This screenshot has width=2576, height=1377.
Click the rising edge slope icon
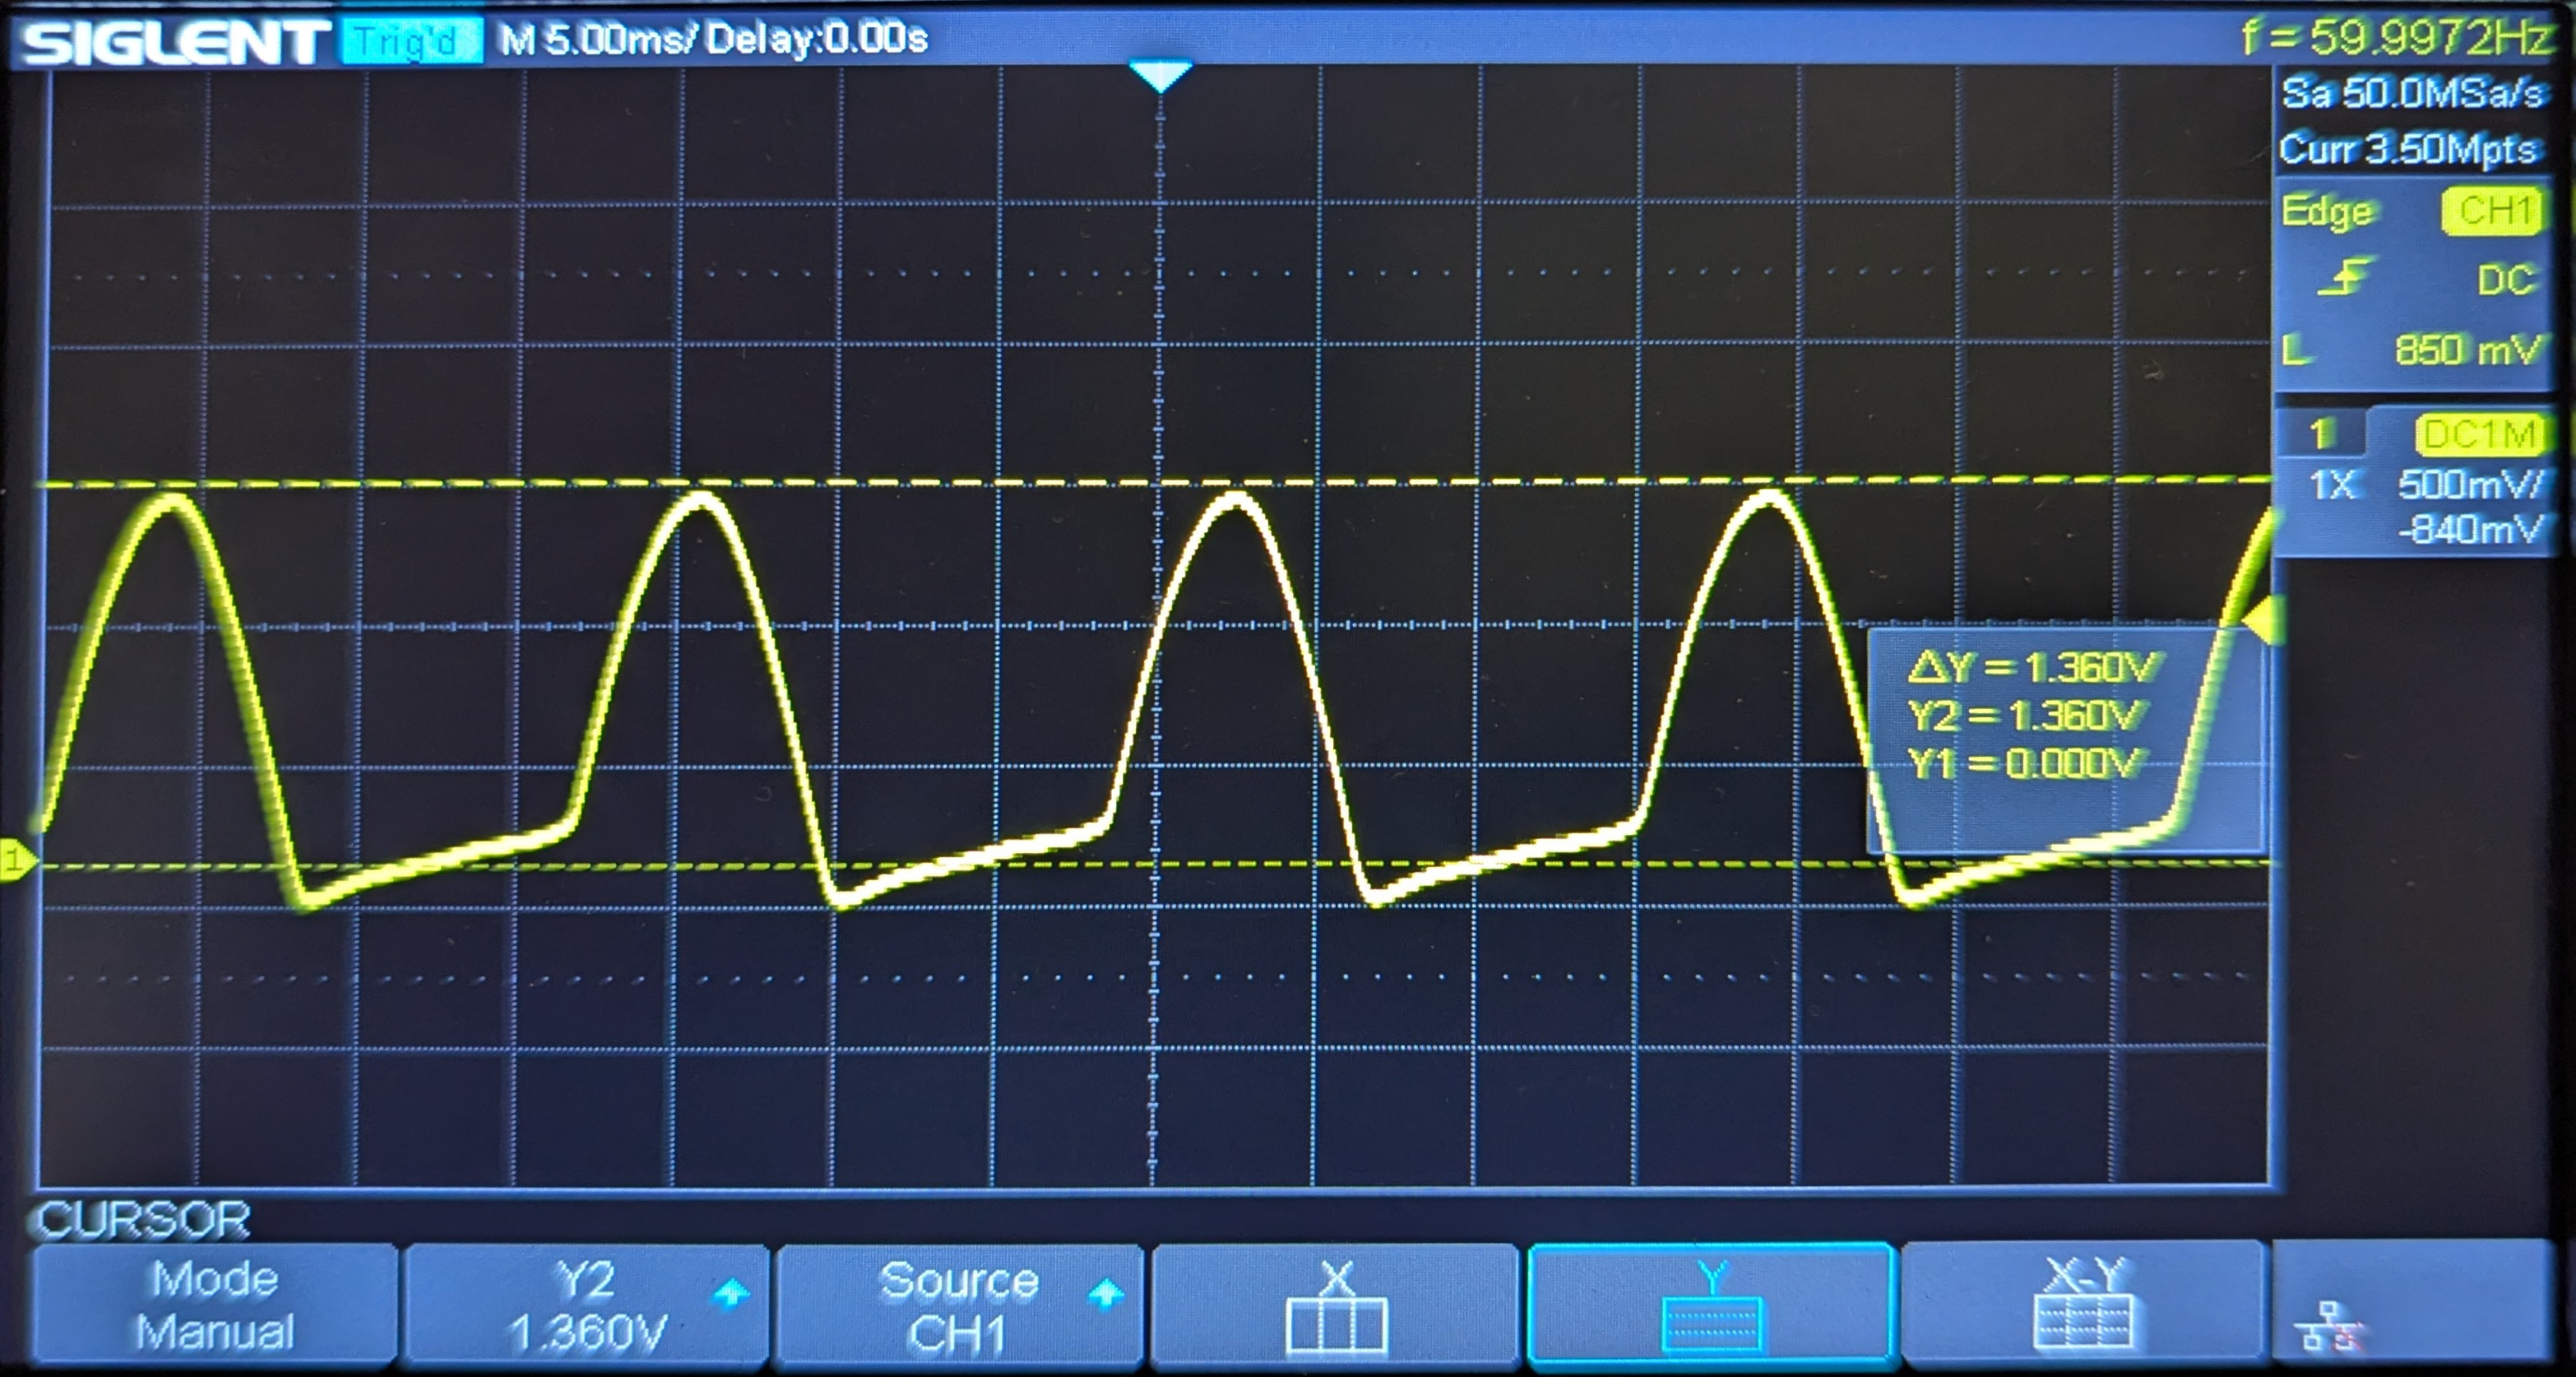pyautogui.click(x=2345, y=278)
